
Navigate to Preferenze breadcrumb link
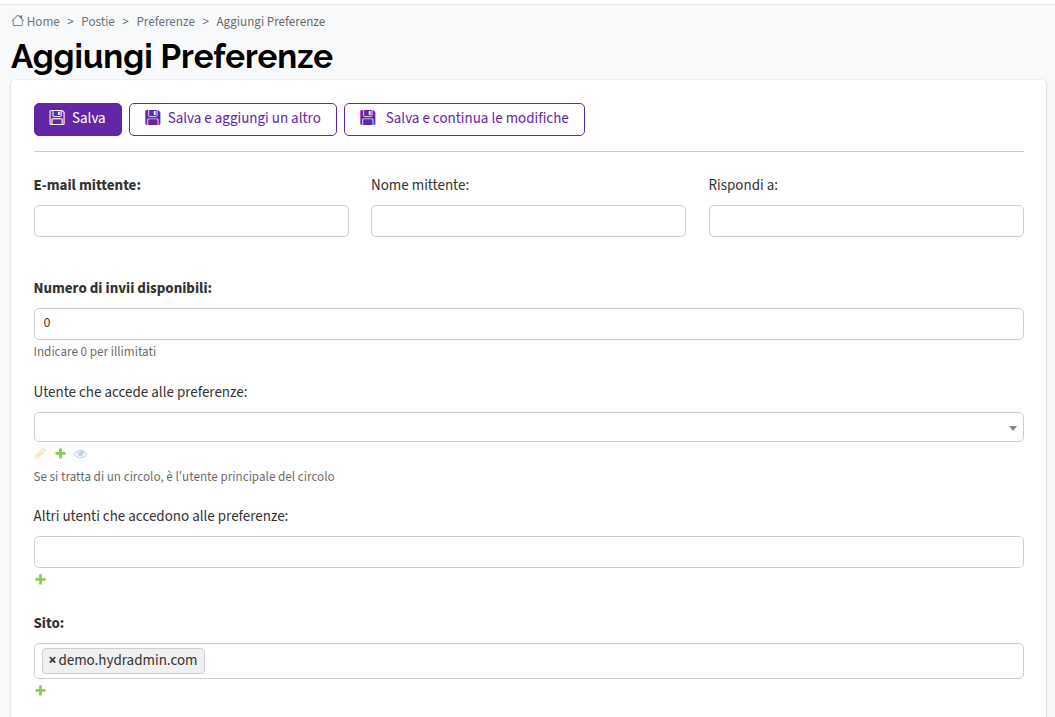click(166, 22)
